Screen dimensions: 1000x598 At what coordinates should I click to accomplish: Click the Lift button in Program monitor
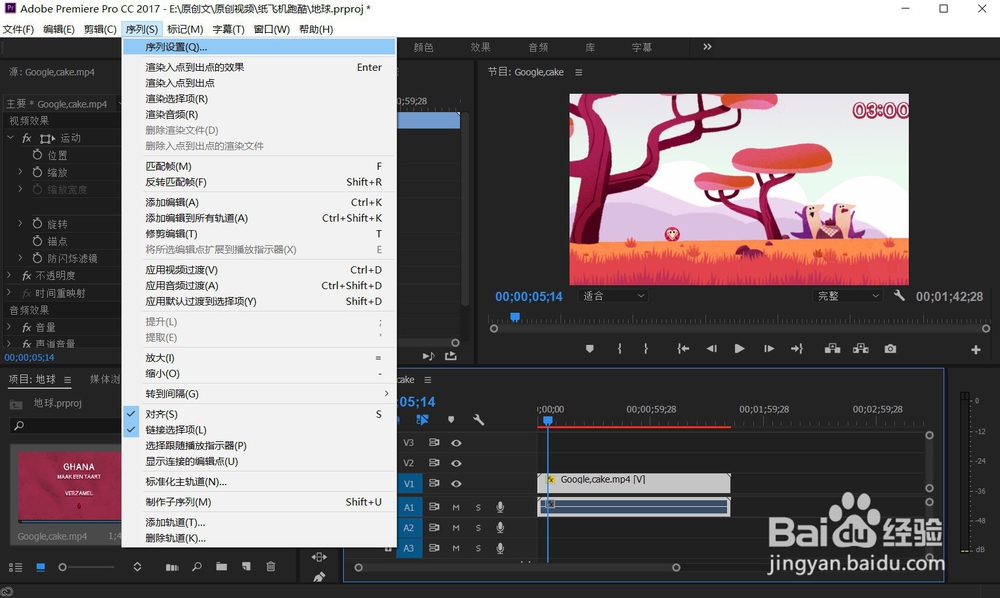tap(832, 349)
